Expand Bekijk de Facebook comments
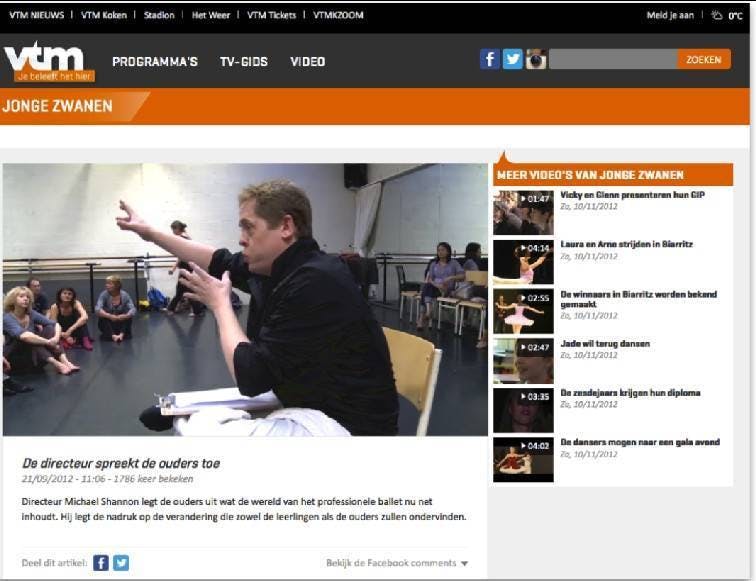Viewport: 756px width, 581px height. click(397, 563)
